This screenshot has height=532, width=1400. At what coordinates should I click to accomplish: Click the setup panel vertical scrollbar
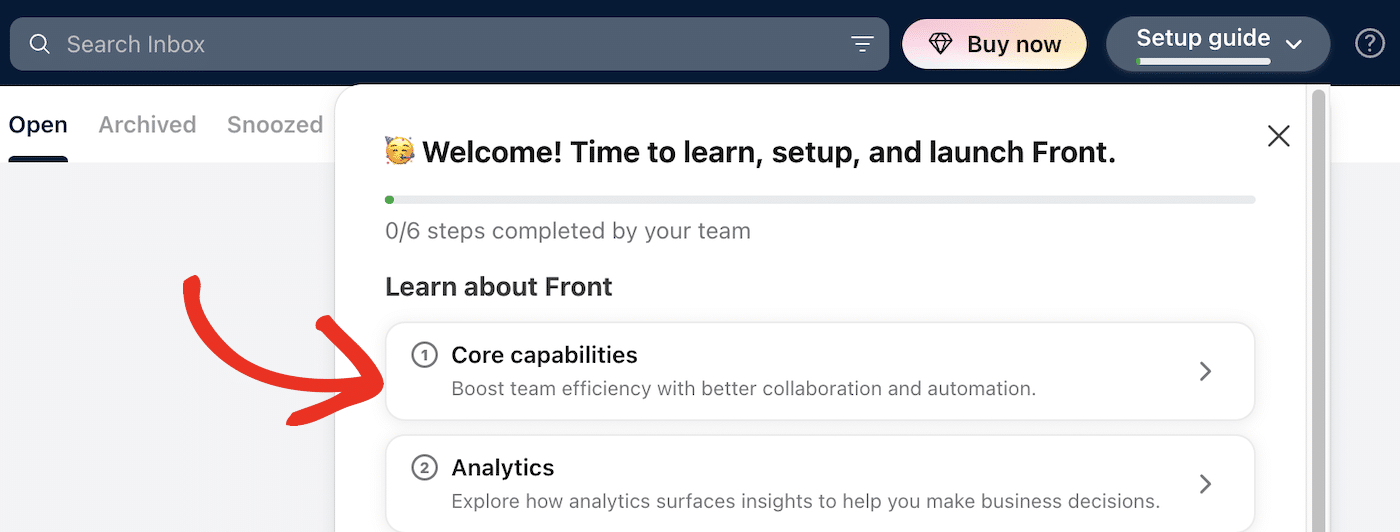[1318, 300]
